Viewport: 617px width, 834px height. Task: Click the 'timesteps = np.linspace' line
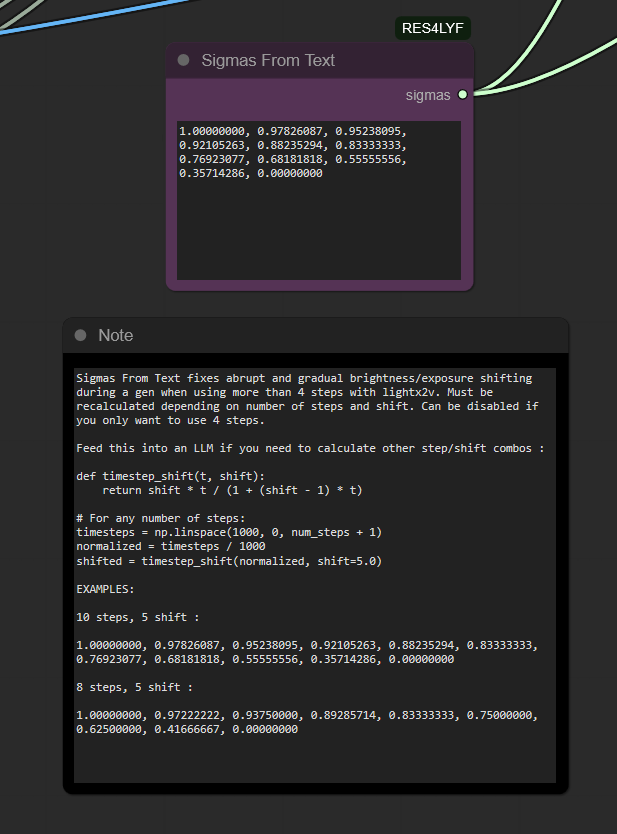tap(229, 532)
